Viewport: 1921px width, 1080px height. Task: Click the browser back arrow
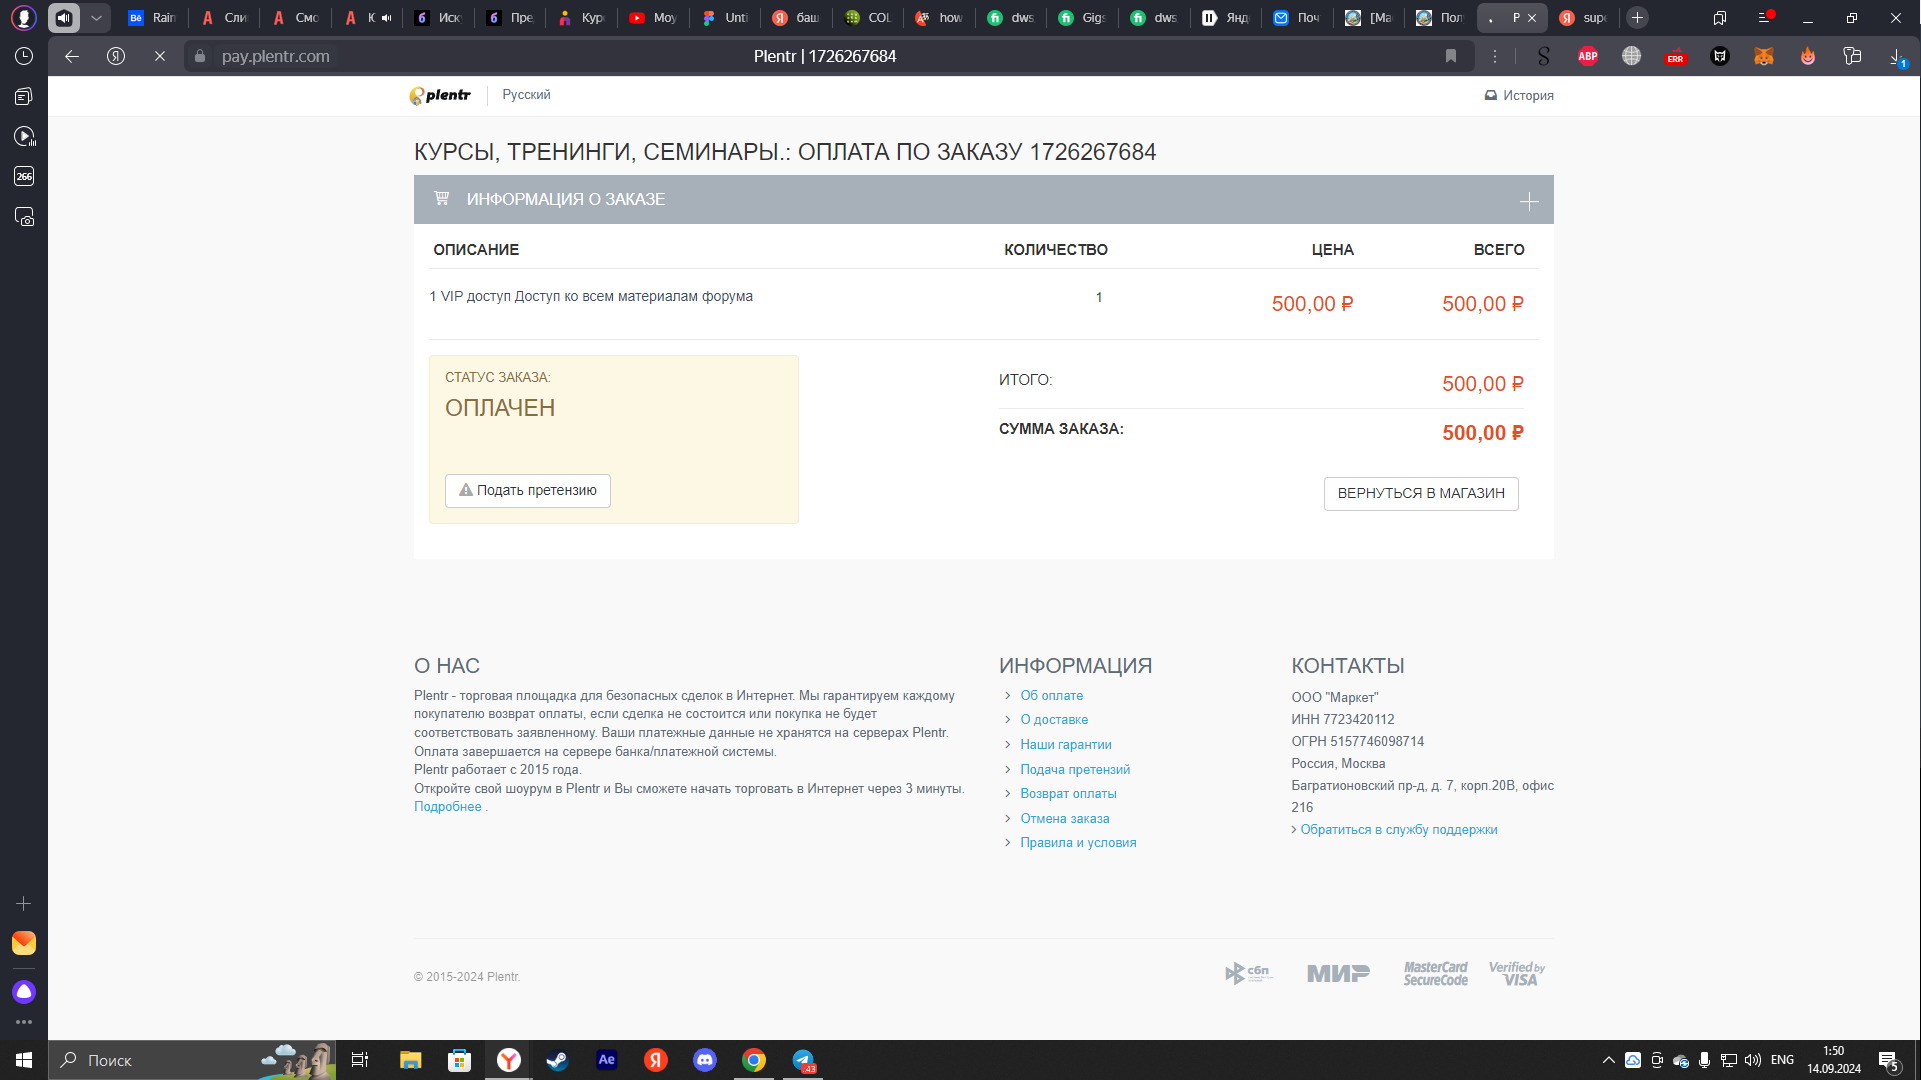point(72,56)
